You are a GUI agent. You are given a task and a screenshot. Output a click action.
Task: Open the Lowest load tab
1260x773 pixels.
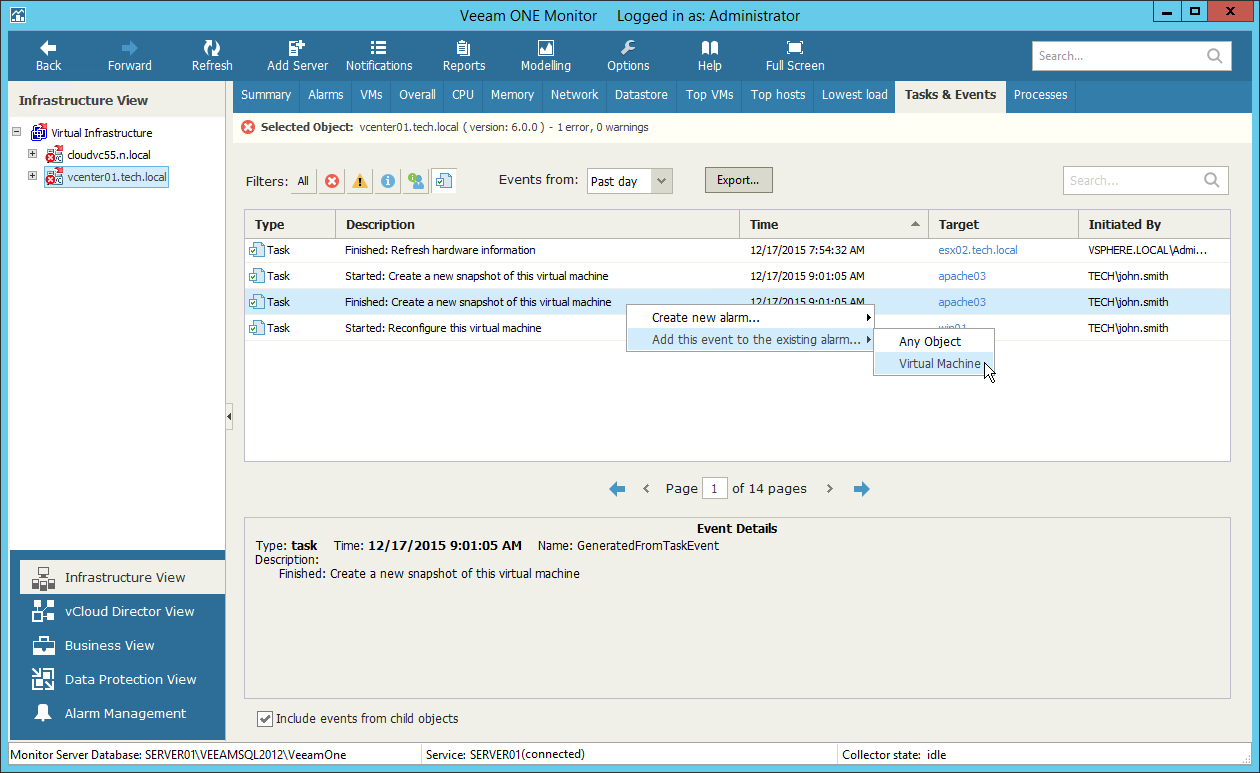(855, 95)
